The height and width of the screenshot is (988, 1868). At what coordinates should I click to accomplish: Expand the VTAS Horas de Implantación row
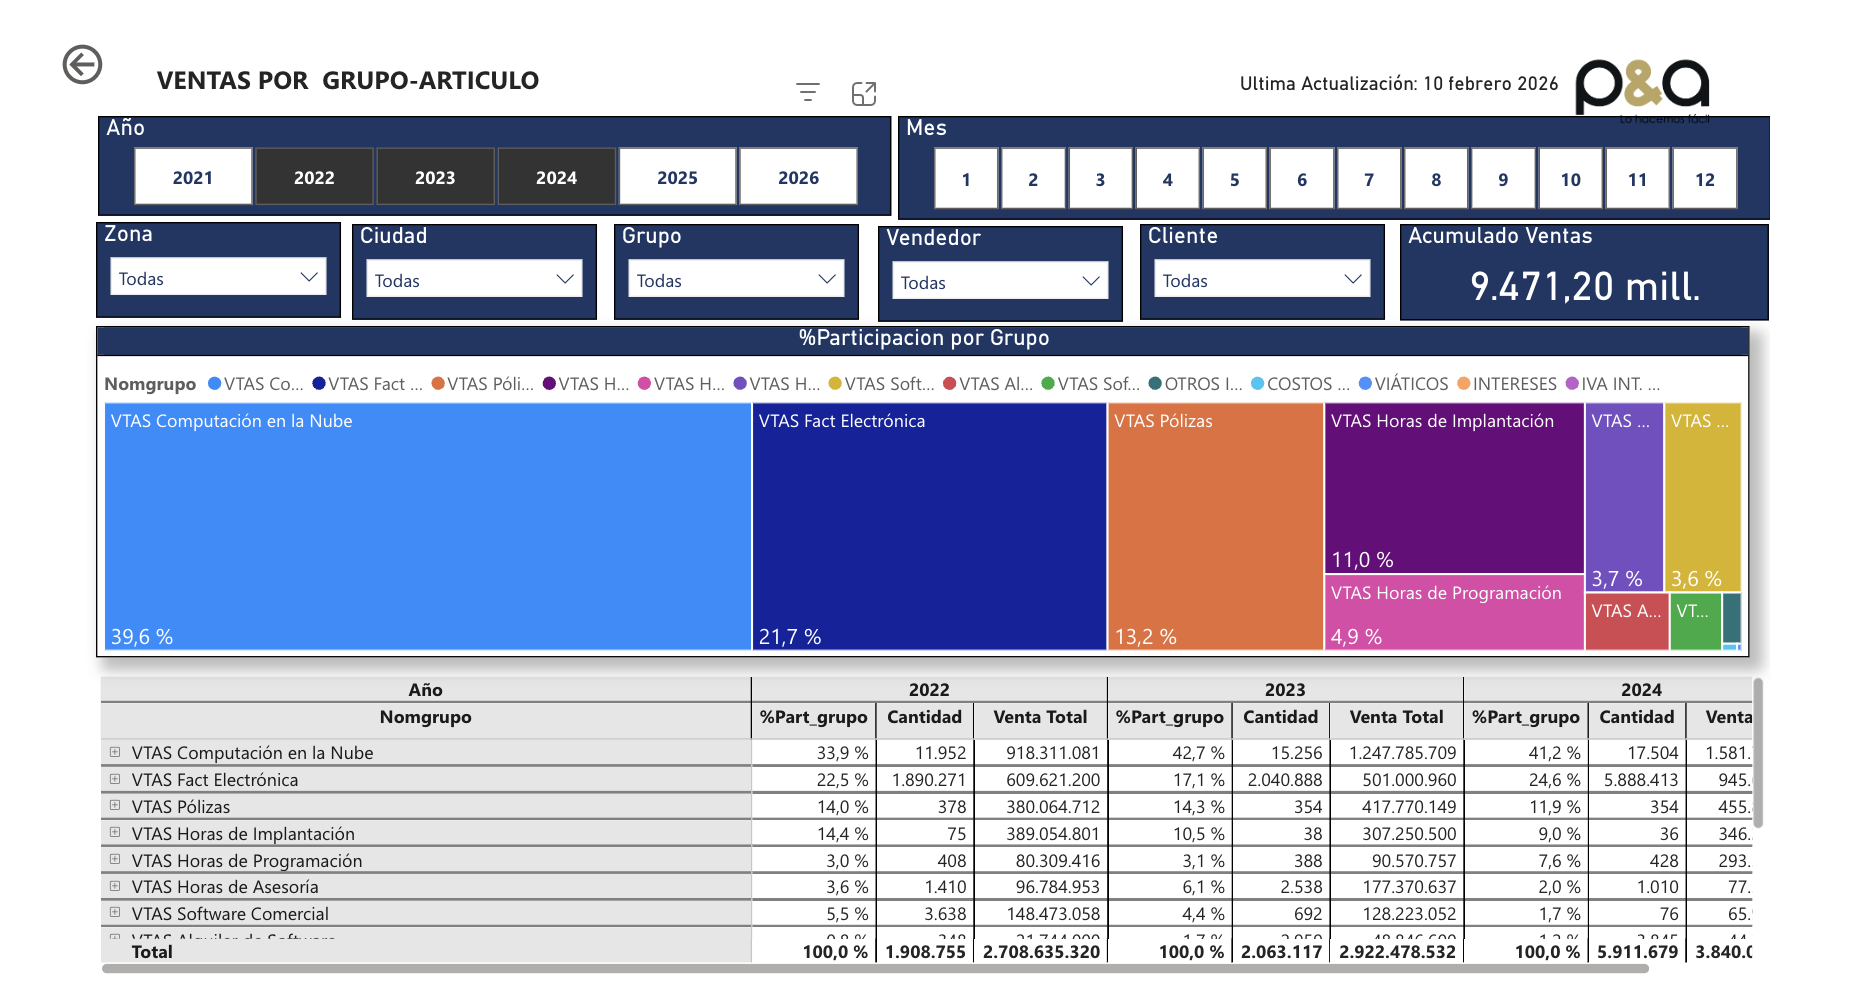point(115,833)
